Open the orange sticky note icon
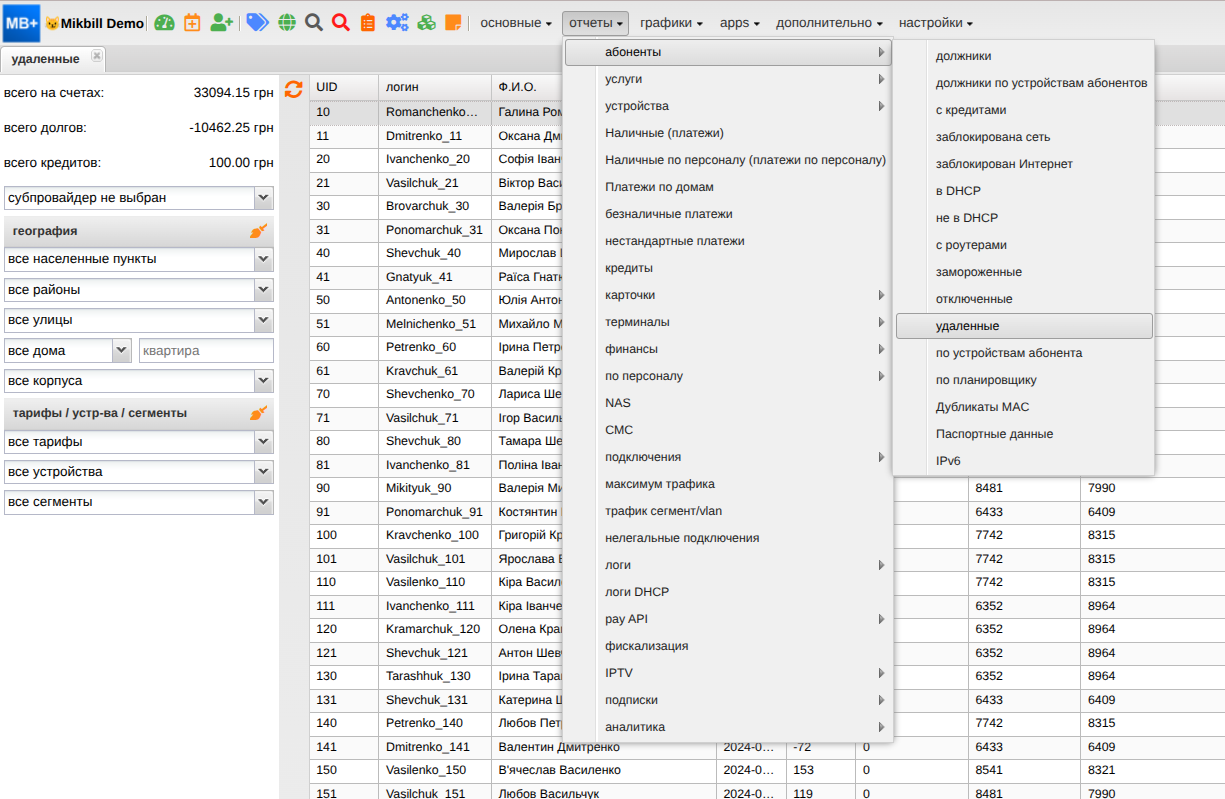Viewport: 1225px width, 799px height. (x=453, y=22)
